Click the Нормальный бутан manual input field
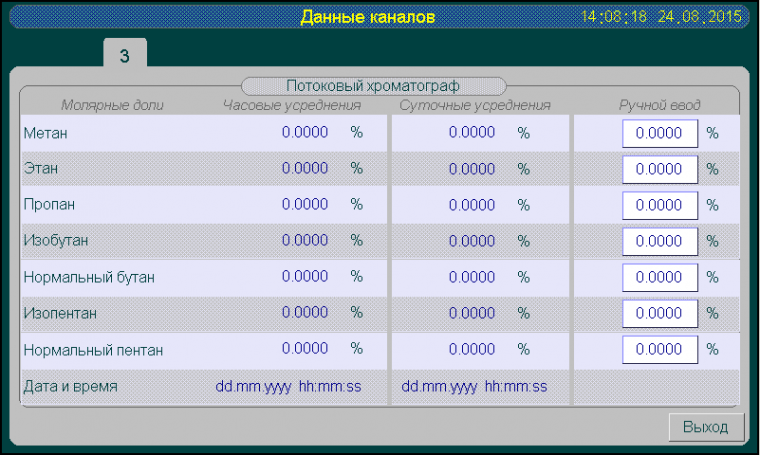760x455 pixels. [659, 277]
